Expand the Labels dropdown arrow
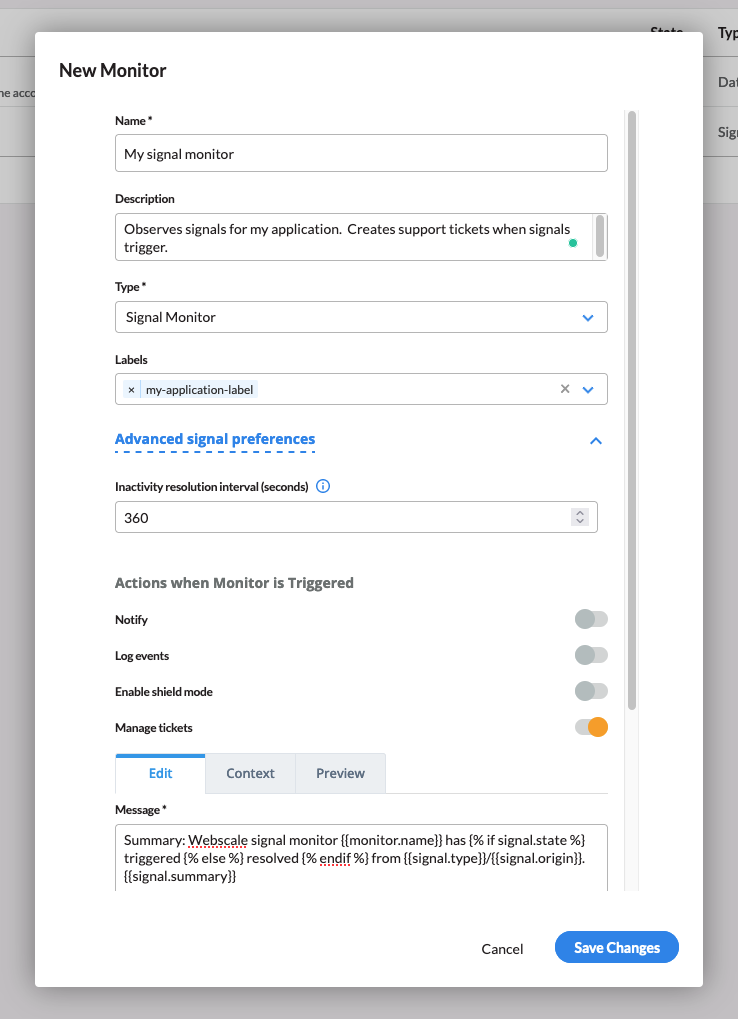This screenshot has width=738, height=1019. (x=588, y=389)
